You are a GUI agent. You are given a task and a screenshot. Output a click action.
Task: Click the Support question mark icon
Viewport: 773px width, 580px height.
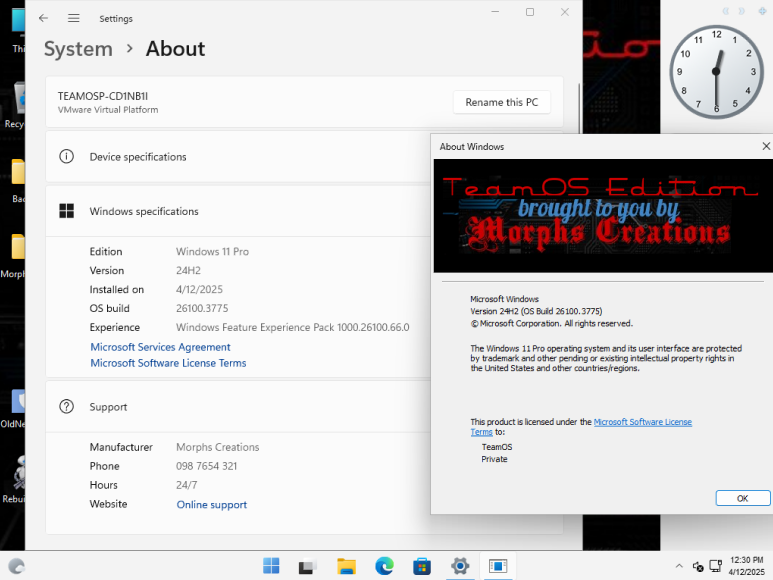(67, 407)
